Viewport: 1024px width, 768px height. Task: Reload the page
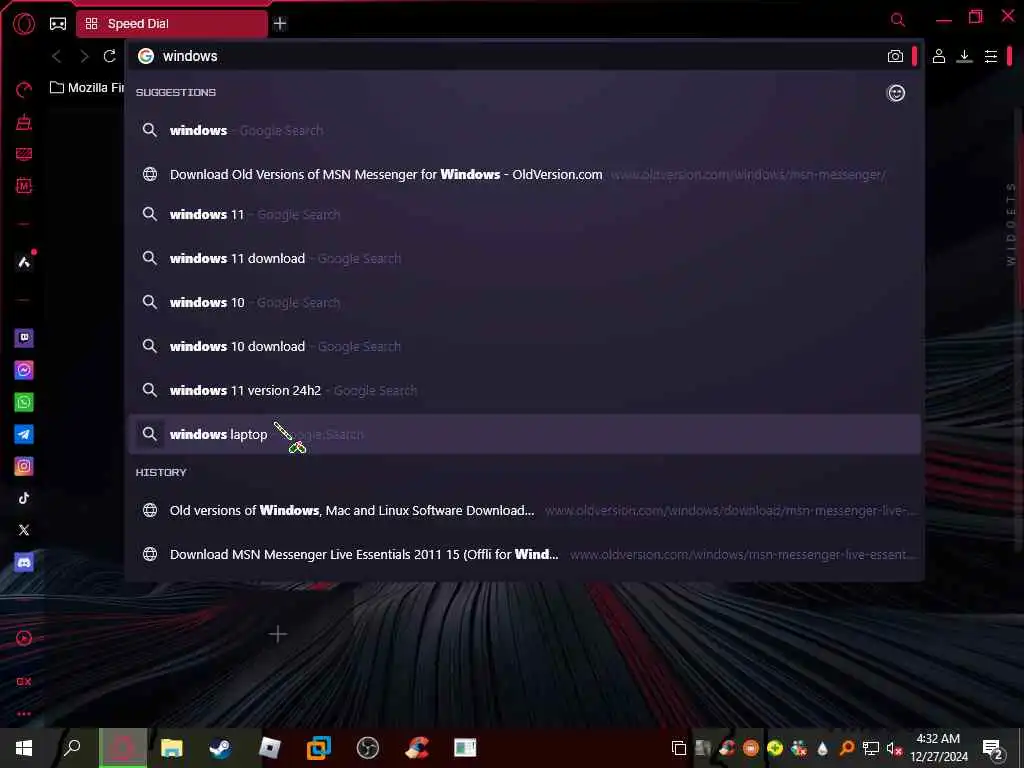click(110, 56)
